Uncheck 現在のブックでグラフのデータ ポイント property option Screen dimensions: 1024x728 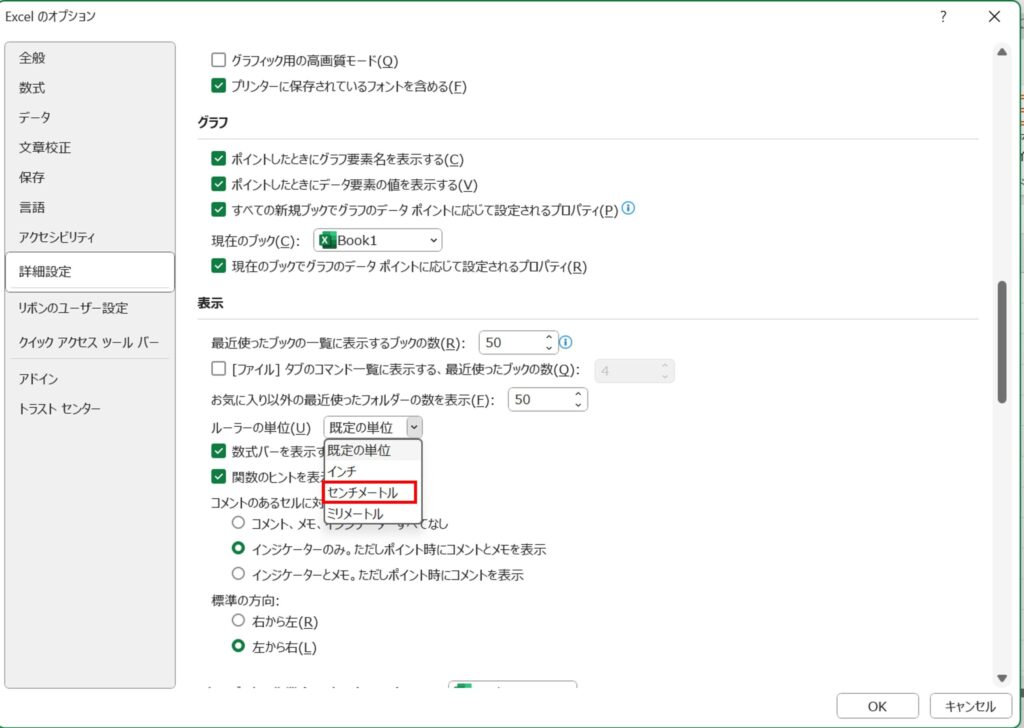(x=219, y=266)
